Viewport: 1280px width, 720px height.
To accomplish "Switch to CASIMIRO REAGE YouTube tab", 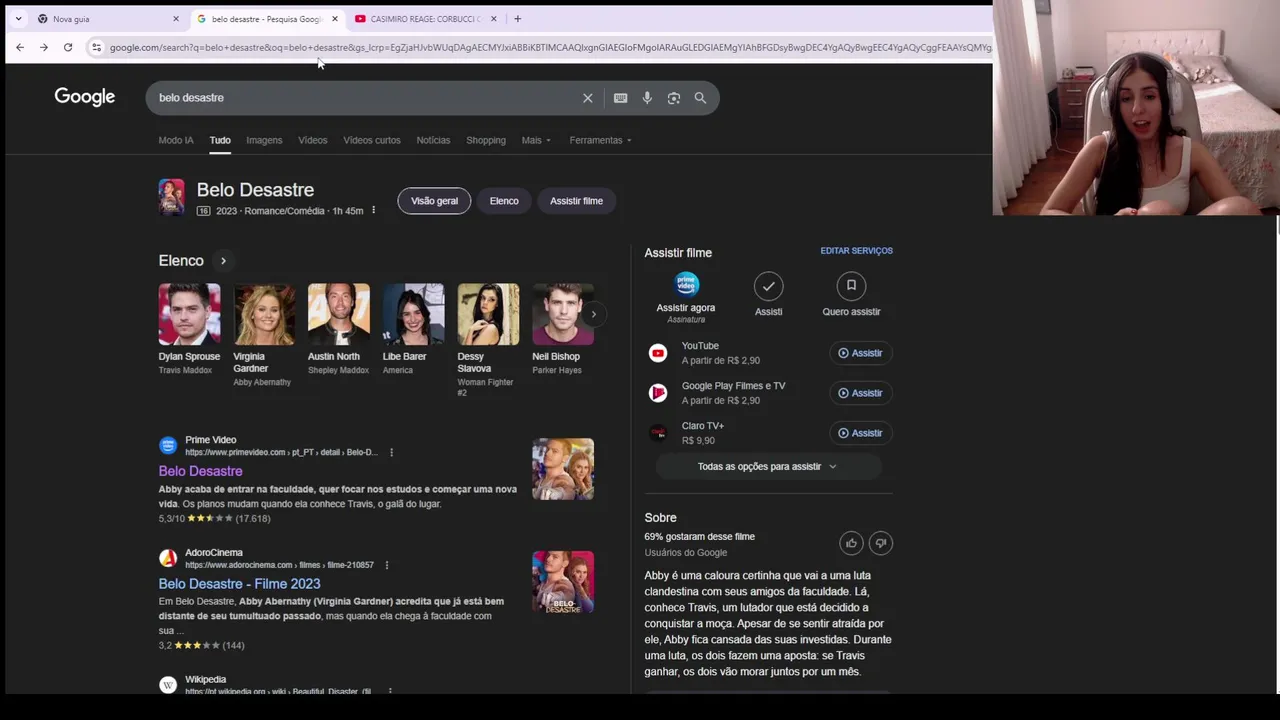I will click(425, 19).
